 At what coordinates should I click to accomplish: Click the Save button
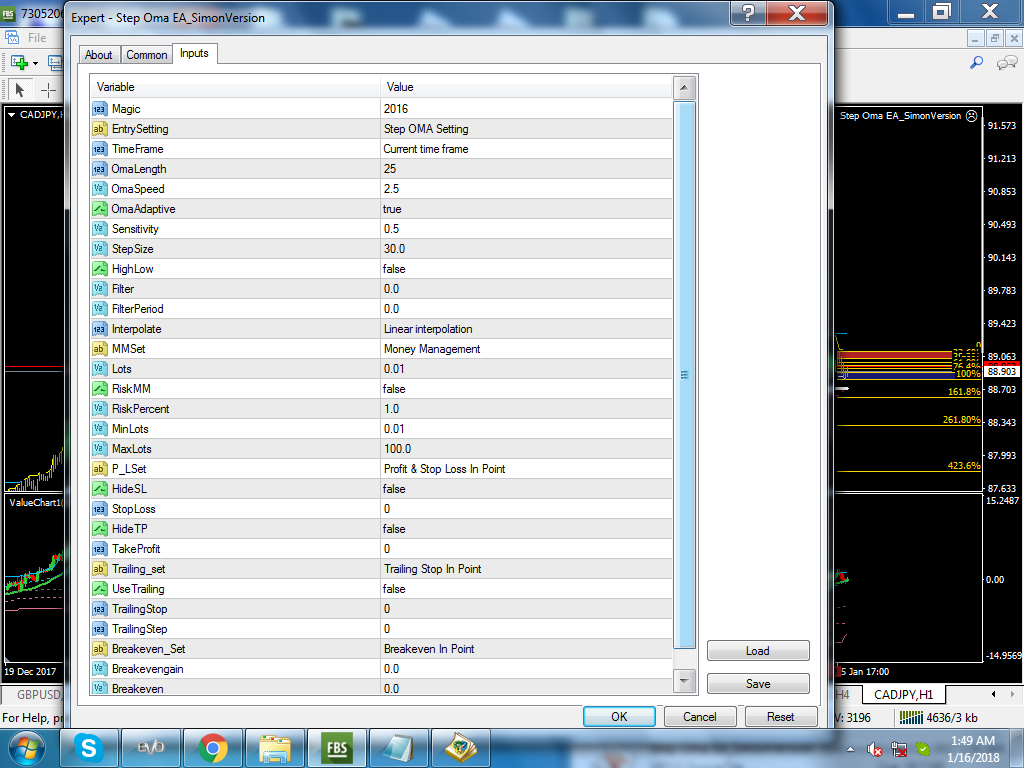tap(758, 683)
